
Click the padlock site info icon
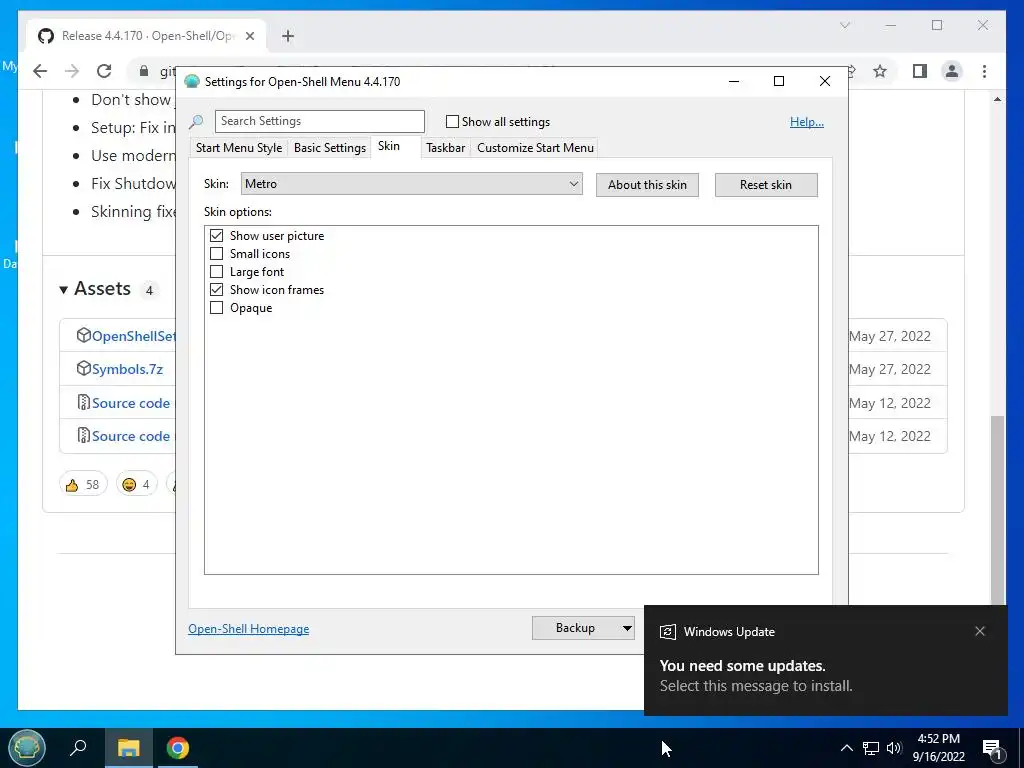click(x=144, y=71)
